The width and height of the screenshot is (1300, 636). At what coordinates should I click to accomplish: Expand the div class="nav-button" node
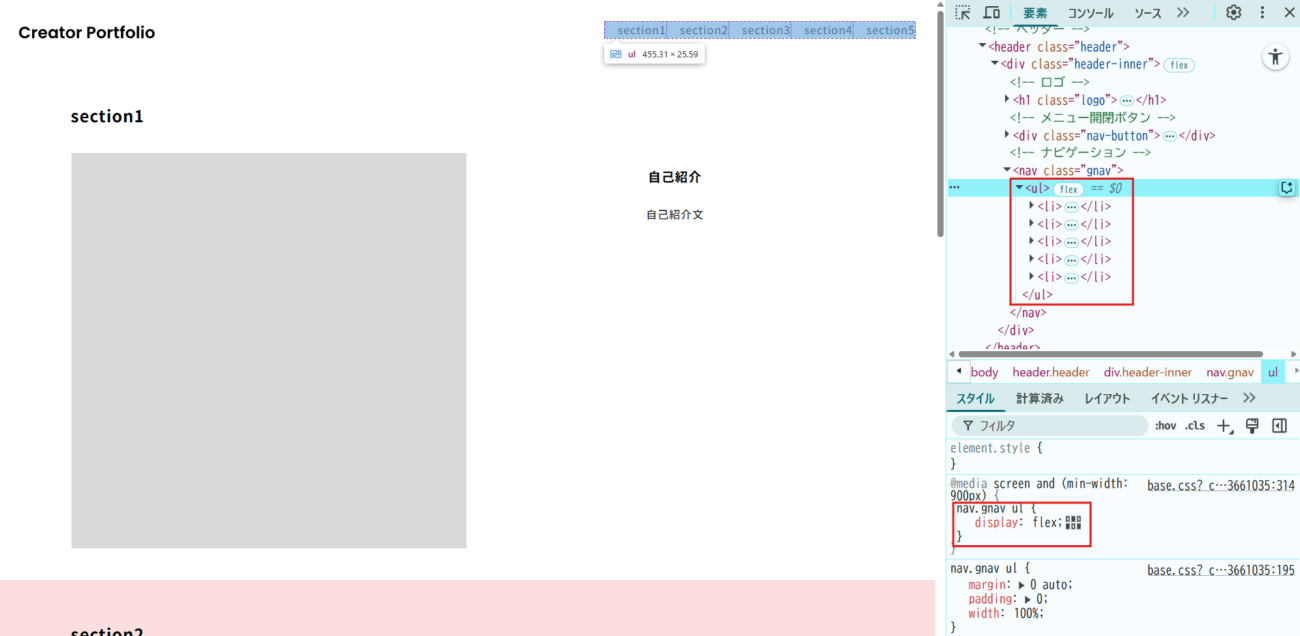click(1007, 135)
